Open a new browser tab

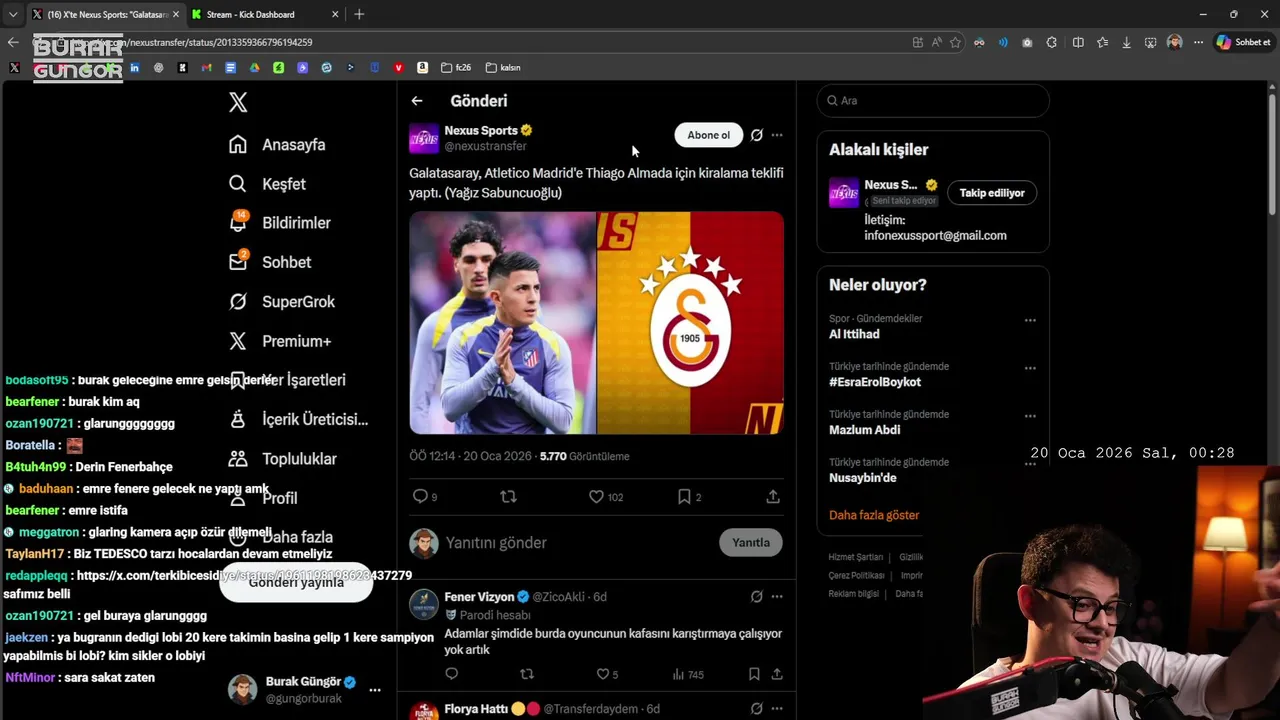(x=359, y=14)
